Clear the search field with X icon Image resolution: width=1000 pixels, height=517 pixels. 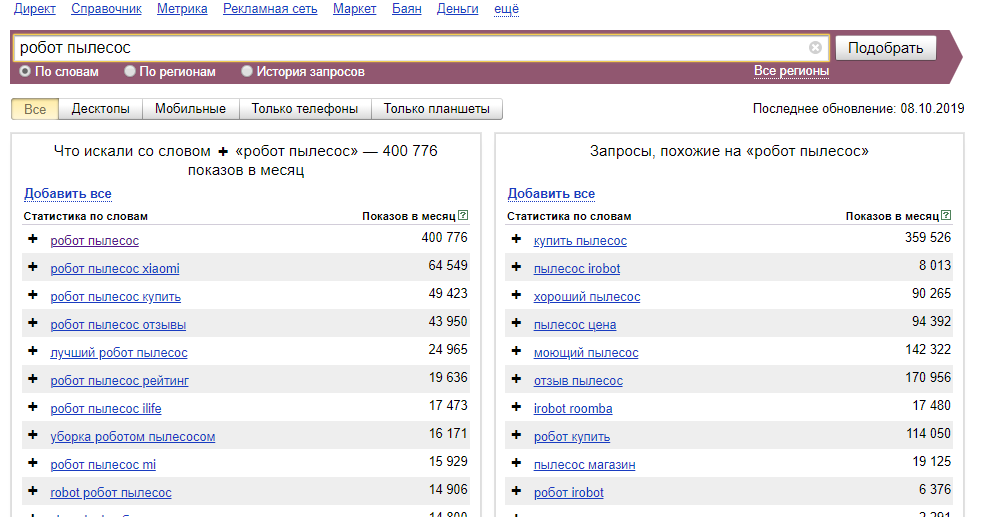[x=815, y=48]
